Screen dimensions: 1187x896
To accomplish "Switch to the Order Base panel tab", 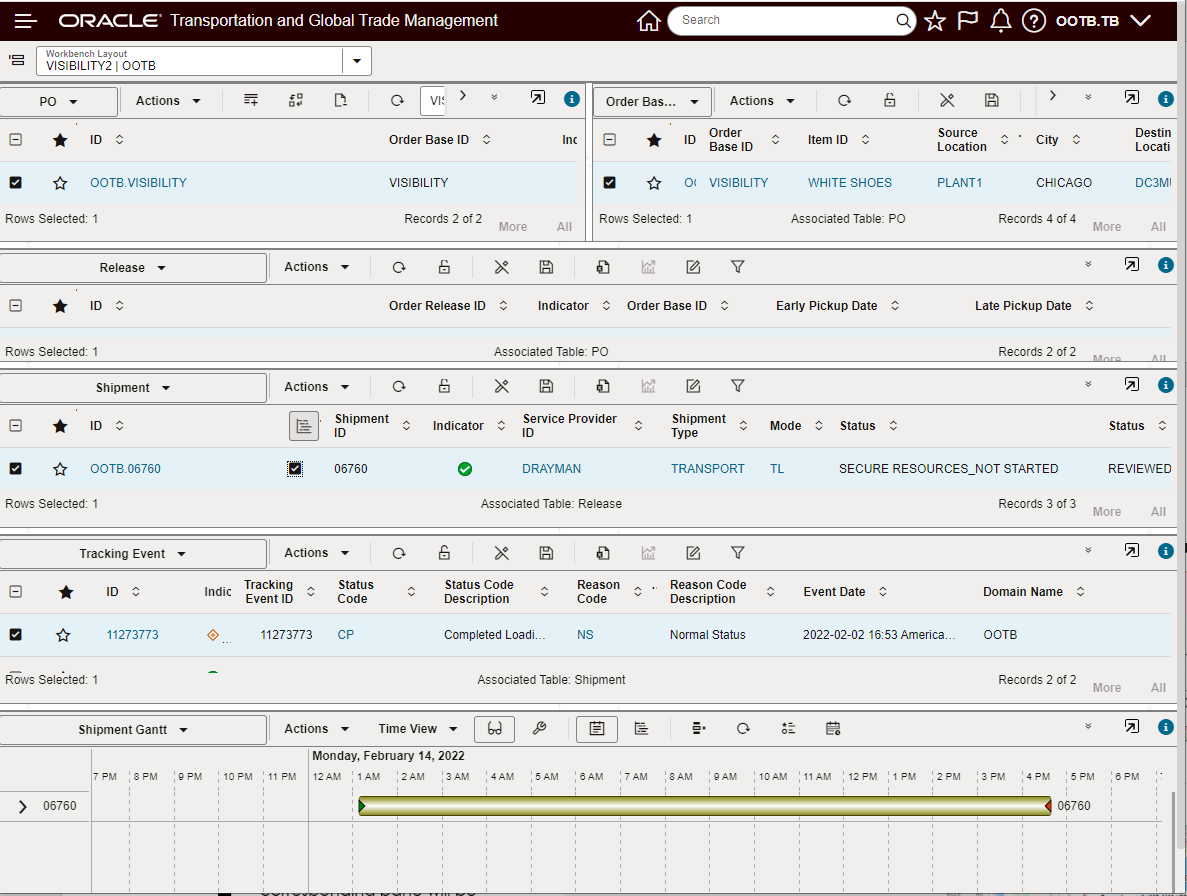I will click(x=654, y=101).
